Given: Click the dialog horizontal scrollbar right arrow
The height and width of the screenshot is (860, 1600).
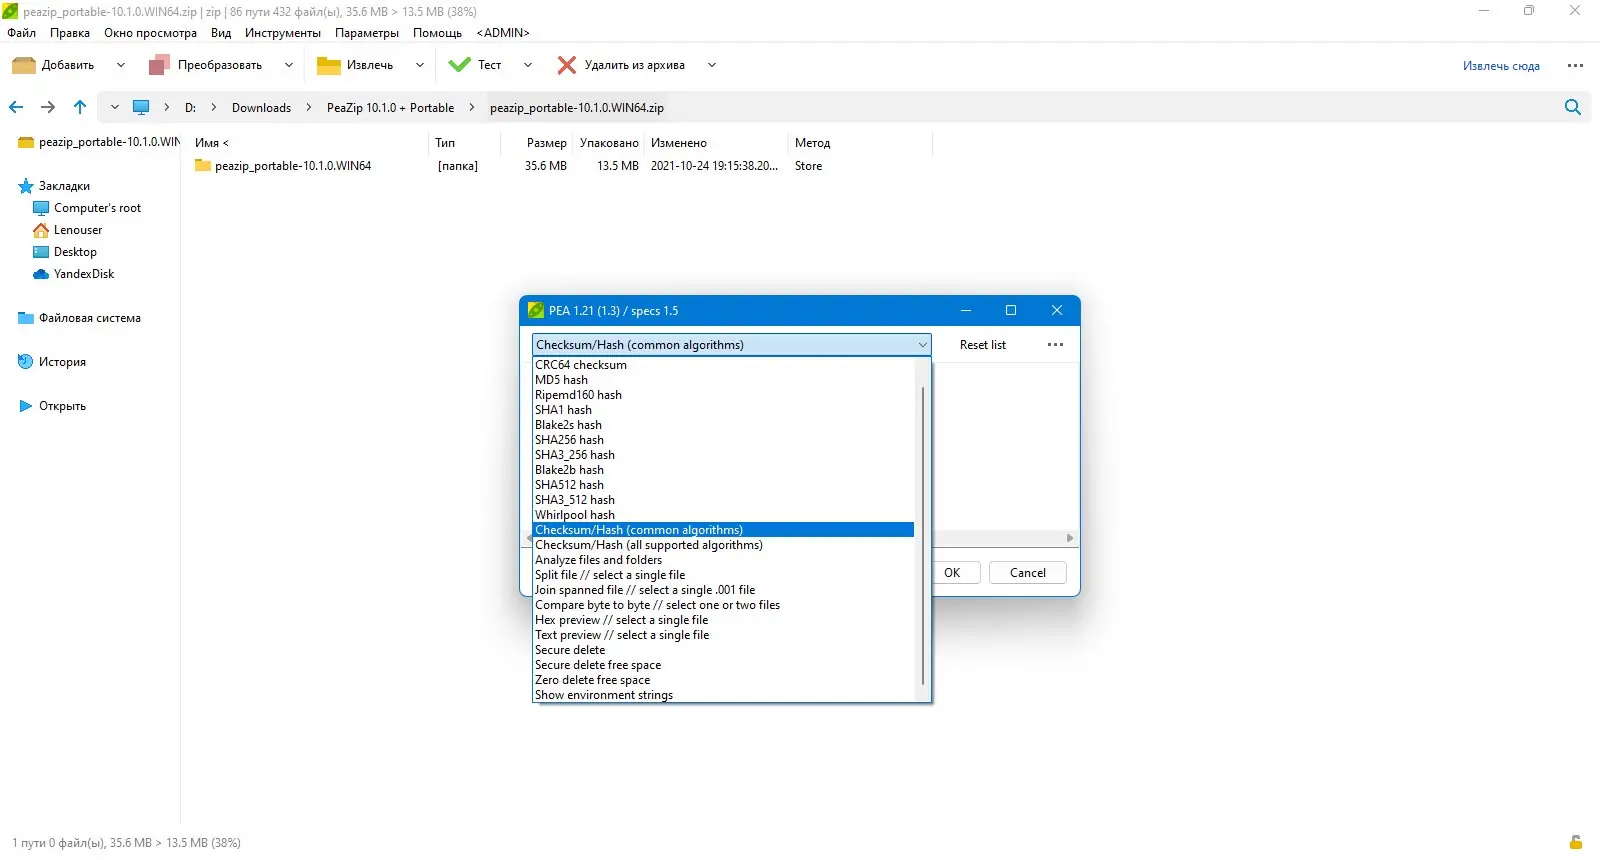Looking at the screenshot, I should (1070, 538).
